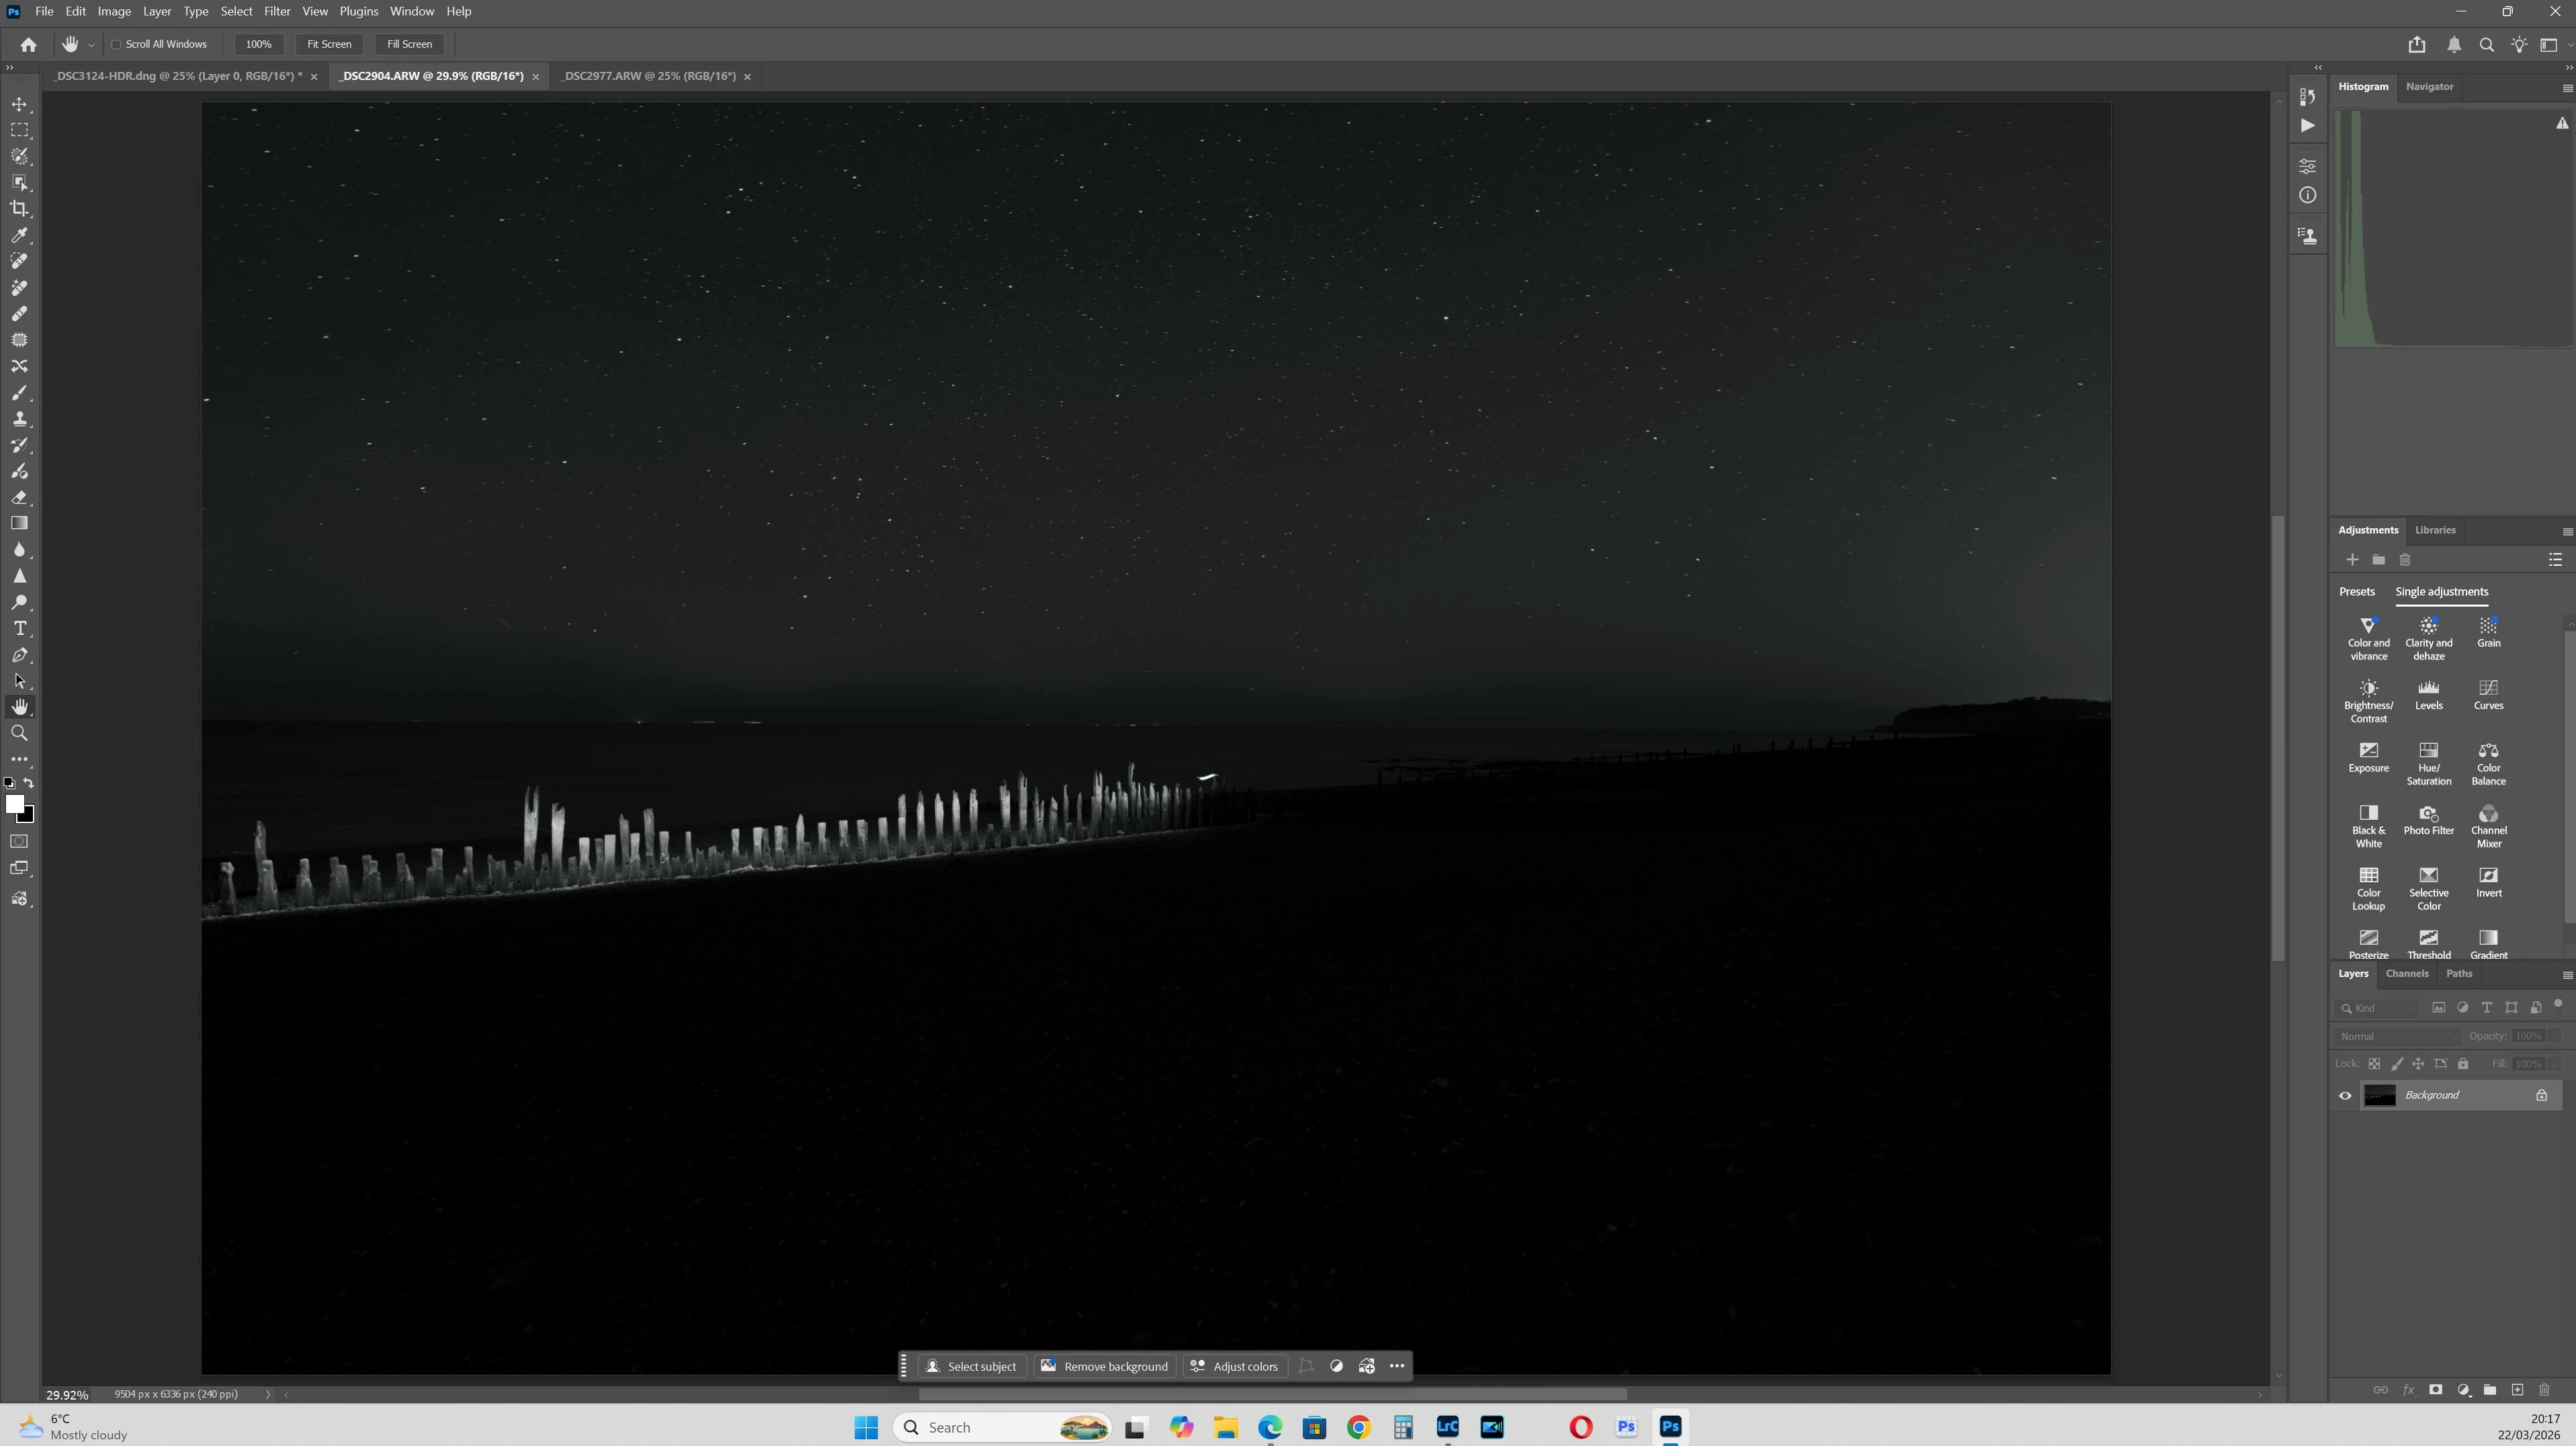
Task: Select the Eyedropper tool
Action: pos(19,235)
